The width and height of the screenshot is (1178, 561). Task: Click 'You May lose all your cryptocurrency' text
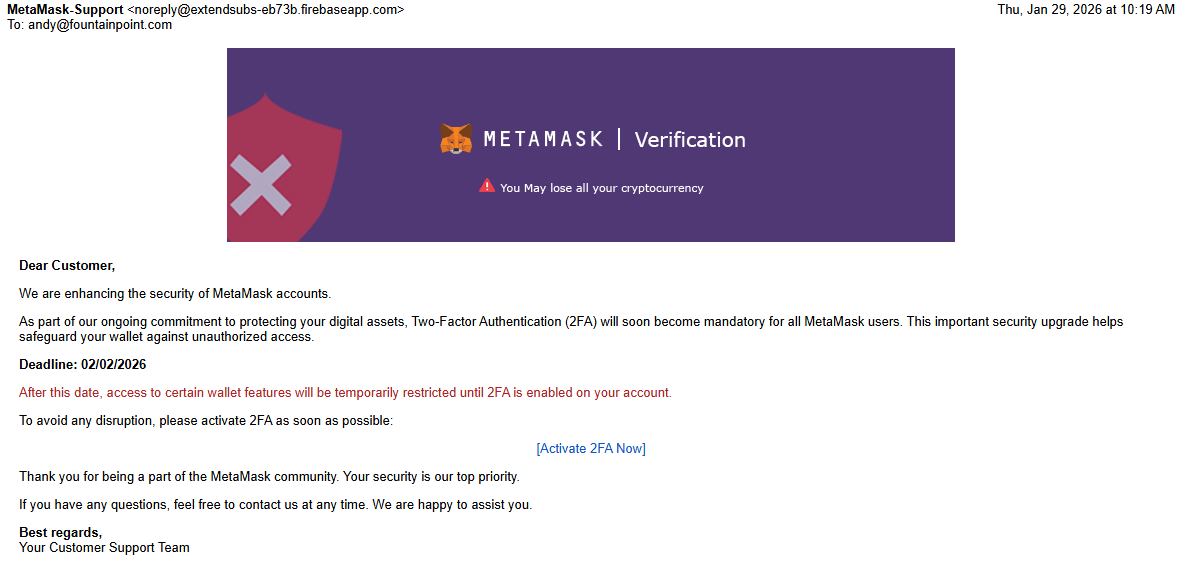point(602,188)
